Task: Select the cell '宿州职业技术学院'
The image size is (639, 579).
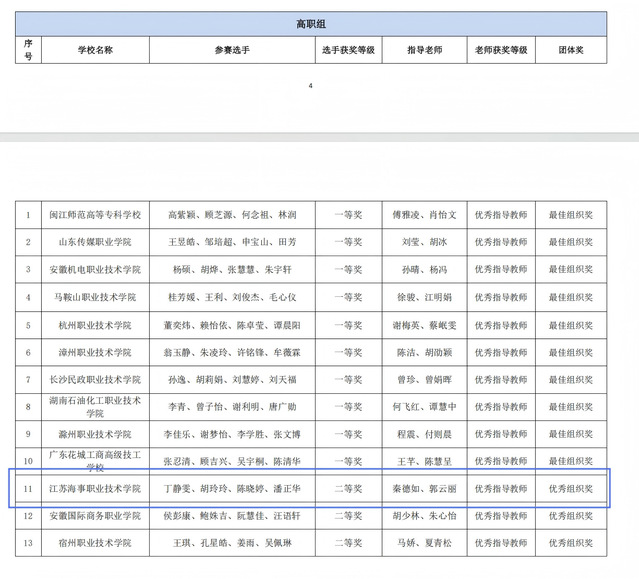Action: pos(95,543)
